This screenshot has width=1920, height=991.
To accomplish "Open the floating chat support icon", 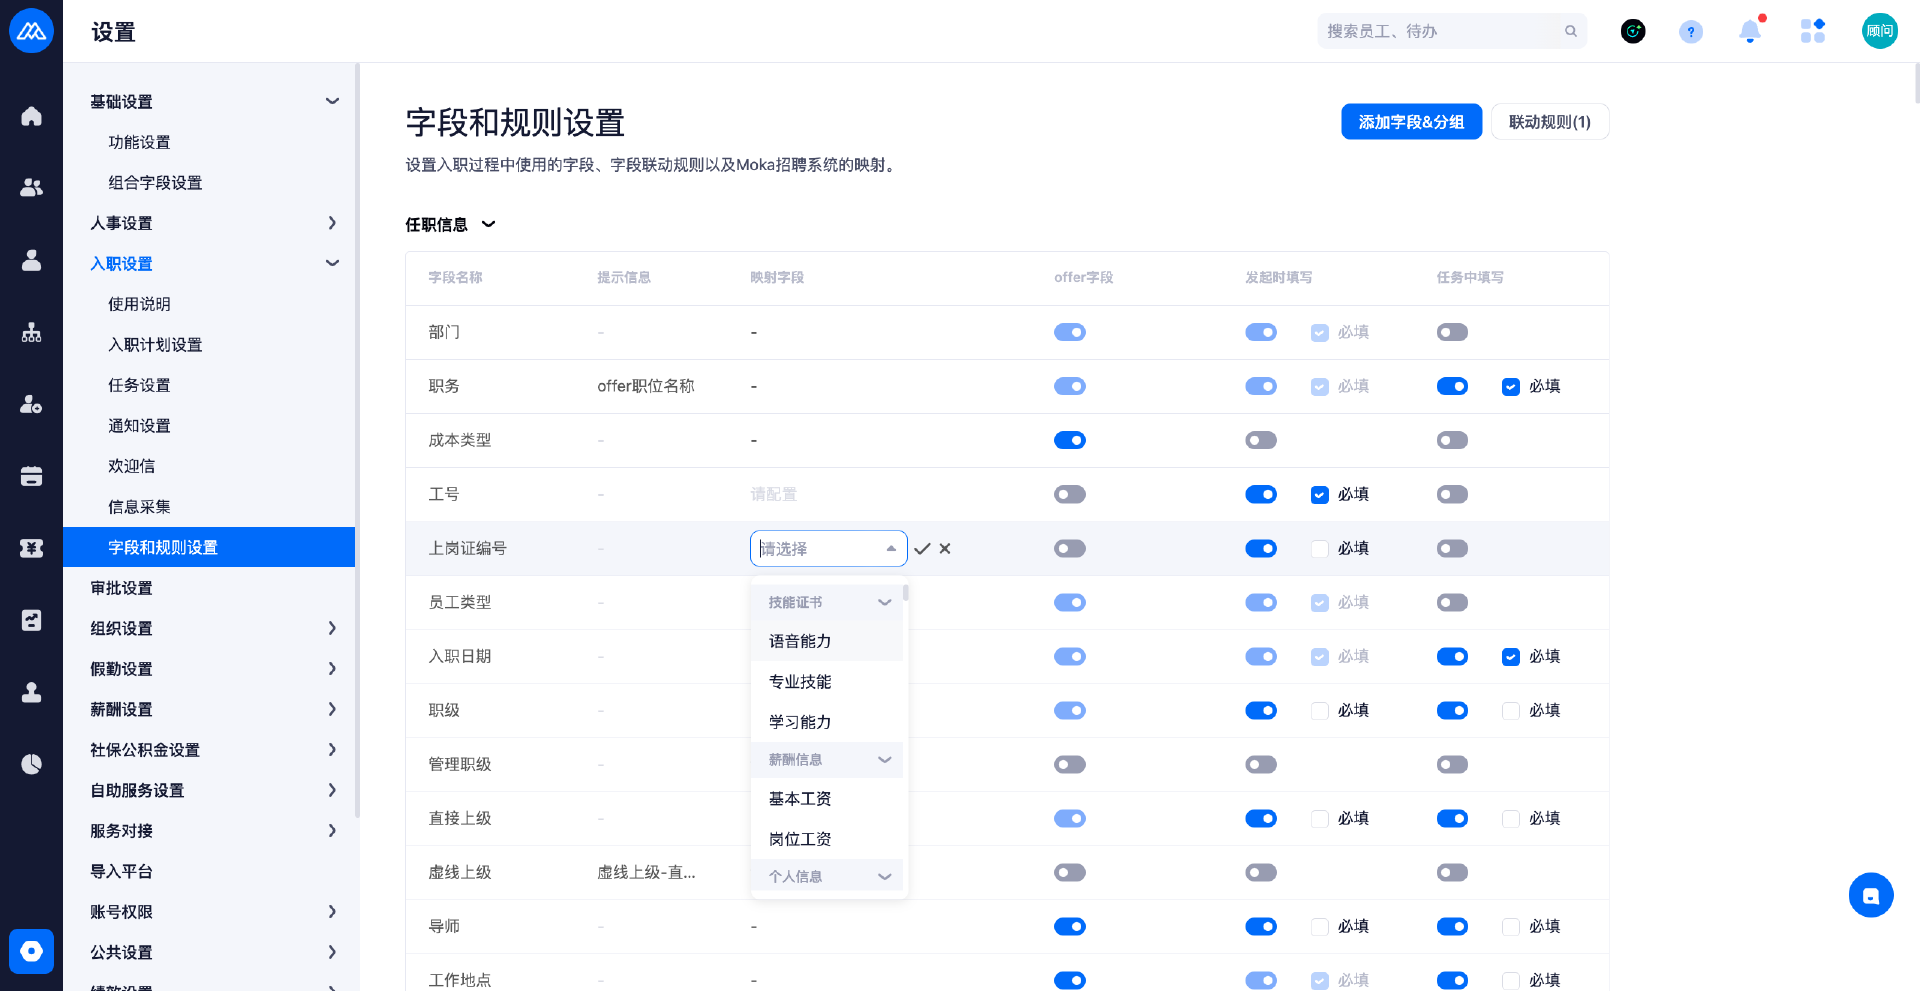I will 1870,895.
